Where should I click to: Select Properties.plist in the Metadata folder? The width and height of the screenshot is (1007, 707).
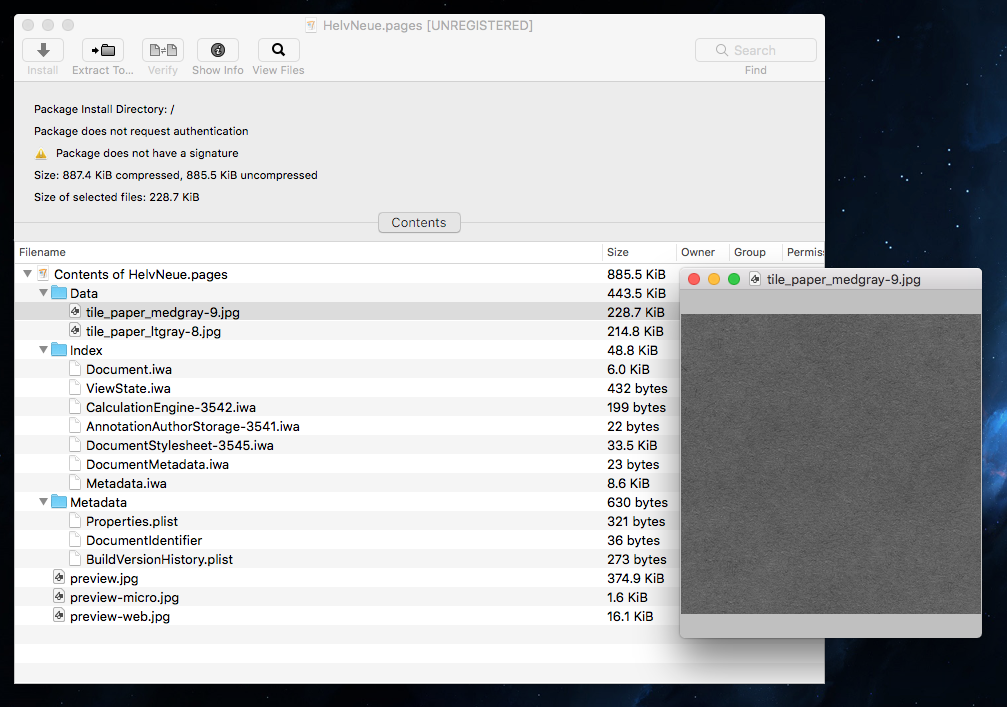click(x=132, y=521)
